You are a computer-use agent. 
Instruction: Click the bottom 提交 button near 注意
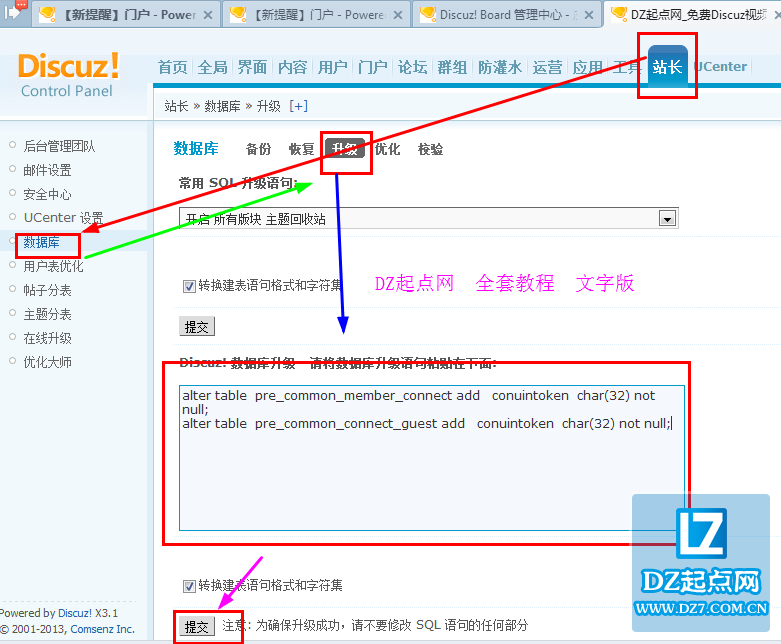(x=197, y=627)
